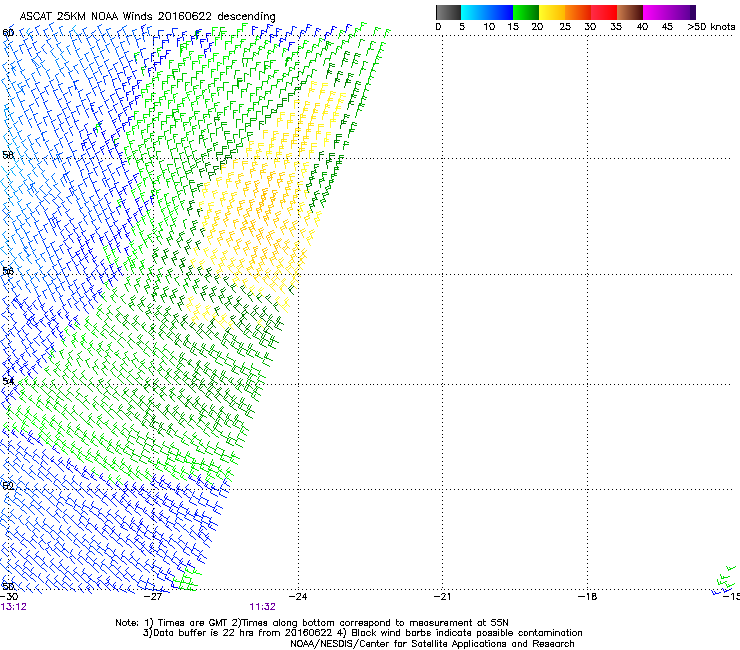Click the '20' legend scale label
The height and width of the screenshot is (650, 740).
(x=537, y=27)
